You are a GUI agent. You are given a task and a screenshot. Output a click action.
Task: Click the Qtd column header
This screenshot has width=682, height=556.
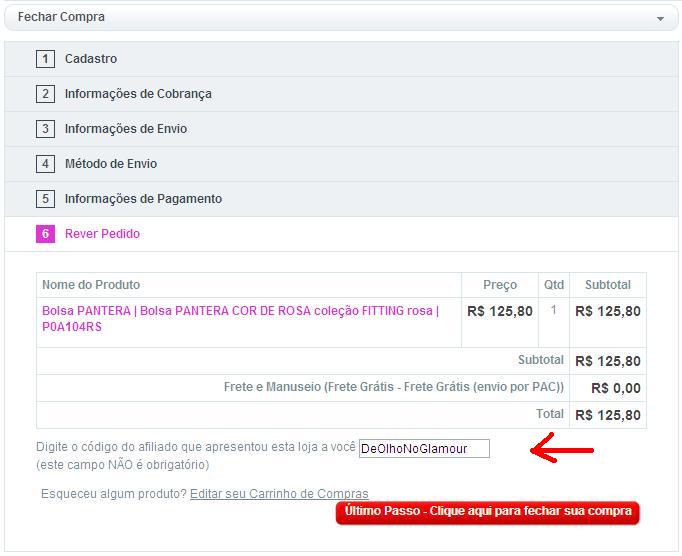click(554, 285)
